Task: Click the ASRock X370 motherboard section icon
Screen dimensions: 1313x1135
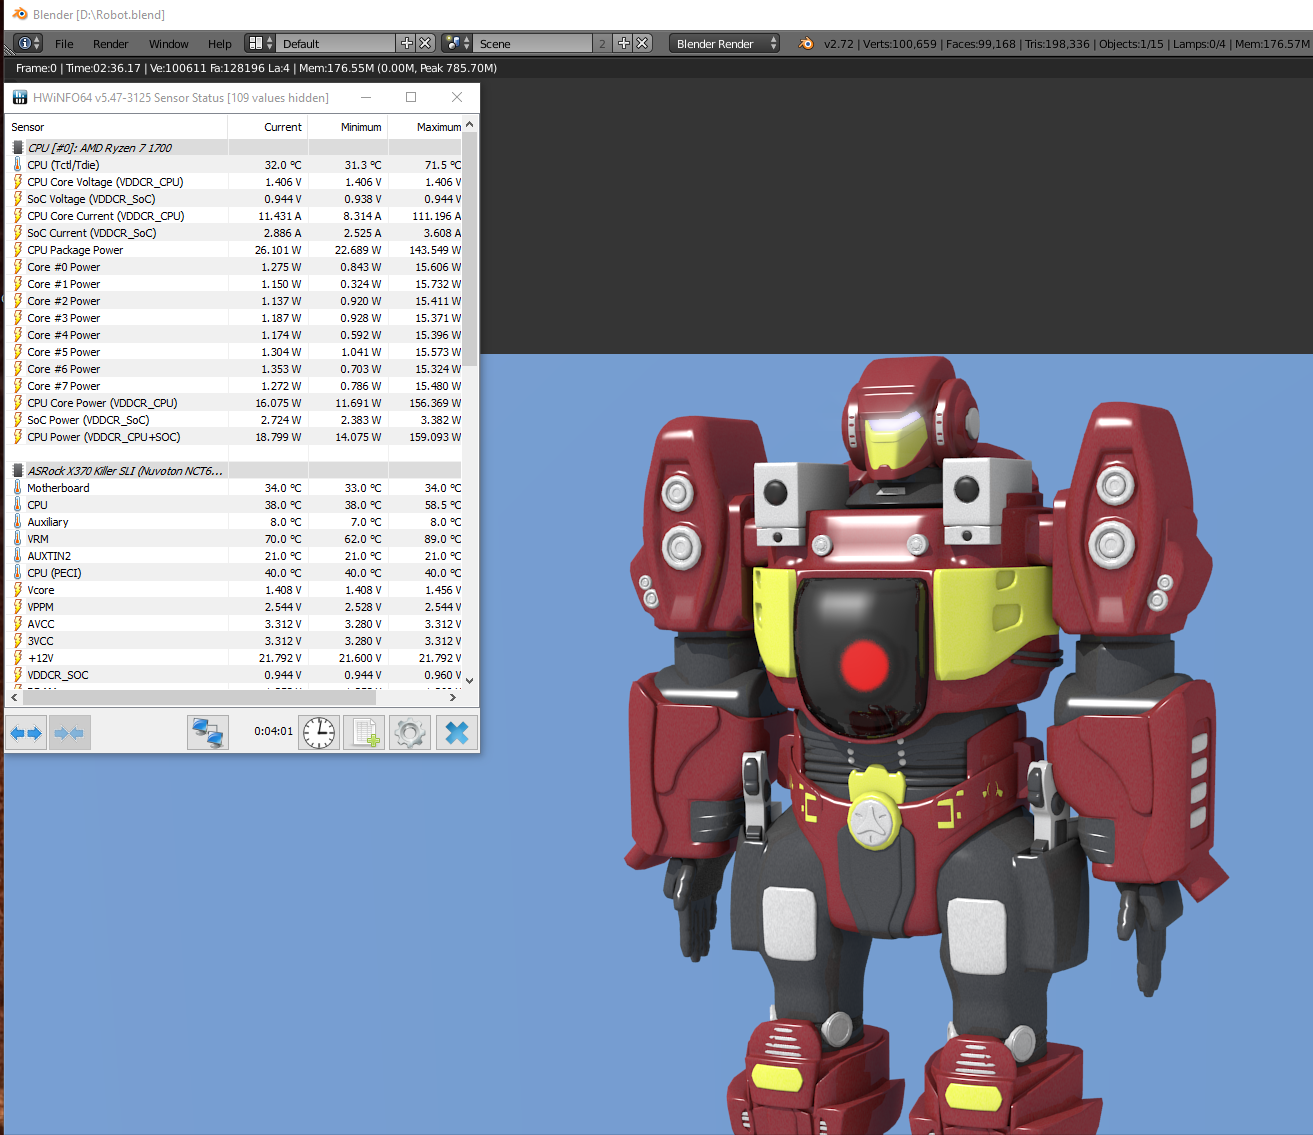Action: coord(17,470)
